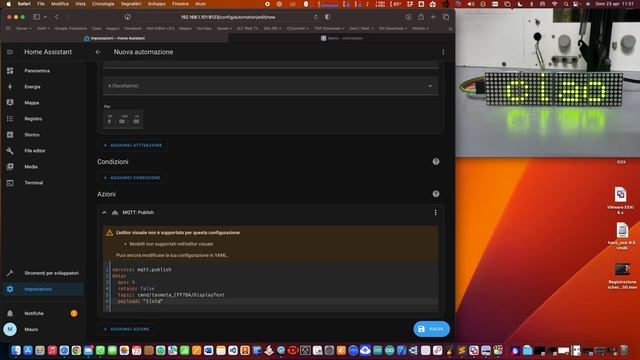
Task: Open Strumenti per sviluppatori
Action: pyautogui.click(x=51, y=273)
